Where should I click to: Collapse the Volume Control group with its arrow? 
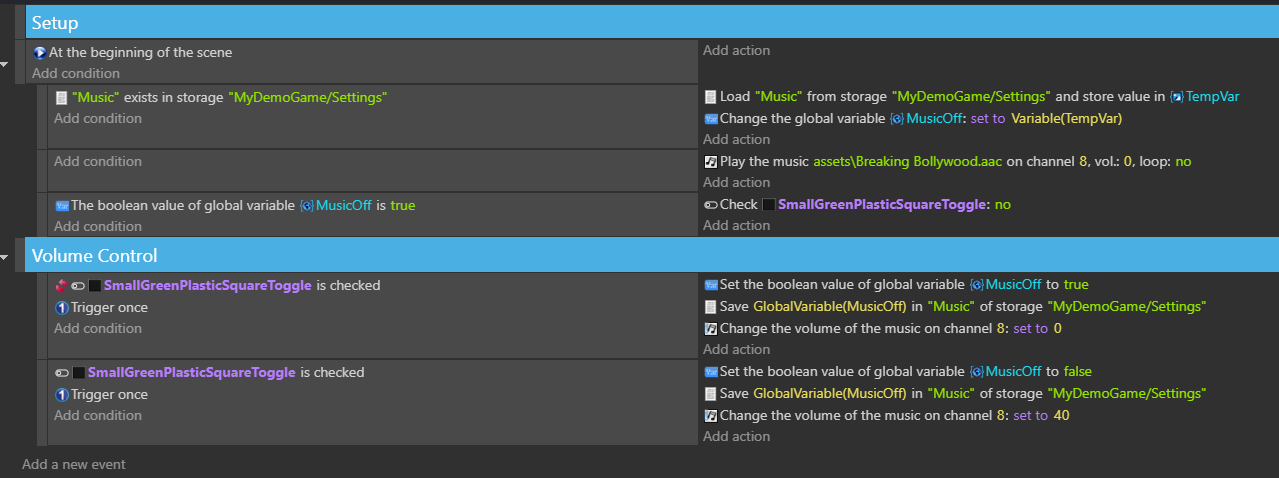[x=5, y=259]
